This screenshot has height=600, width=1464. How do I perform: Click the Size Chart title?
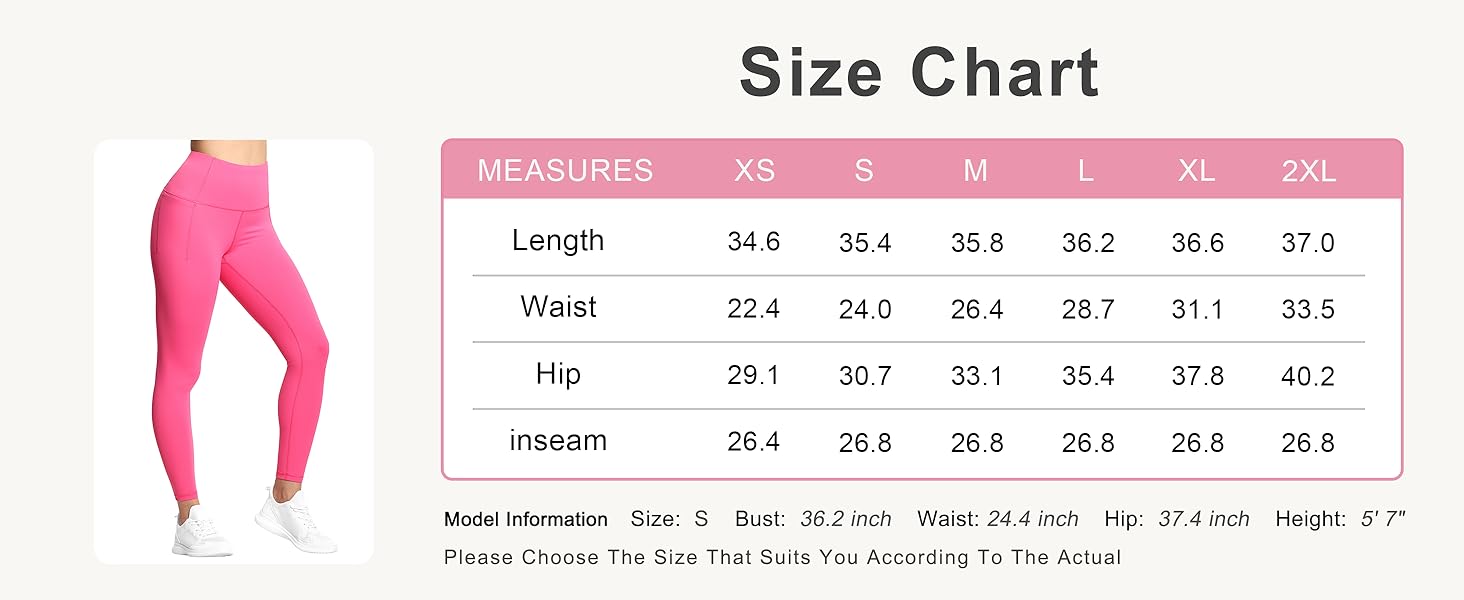(x=919, y=72)
